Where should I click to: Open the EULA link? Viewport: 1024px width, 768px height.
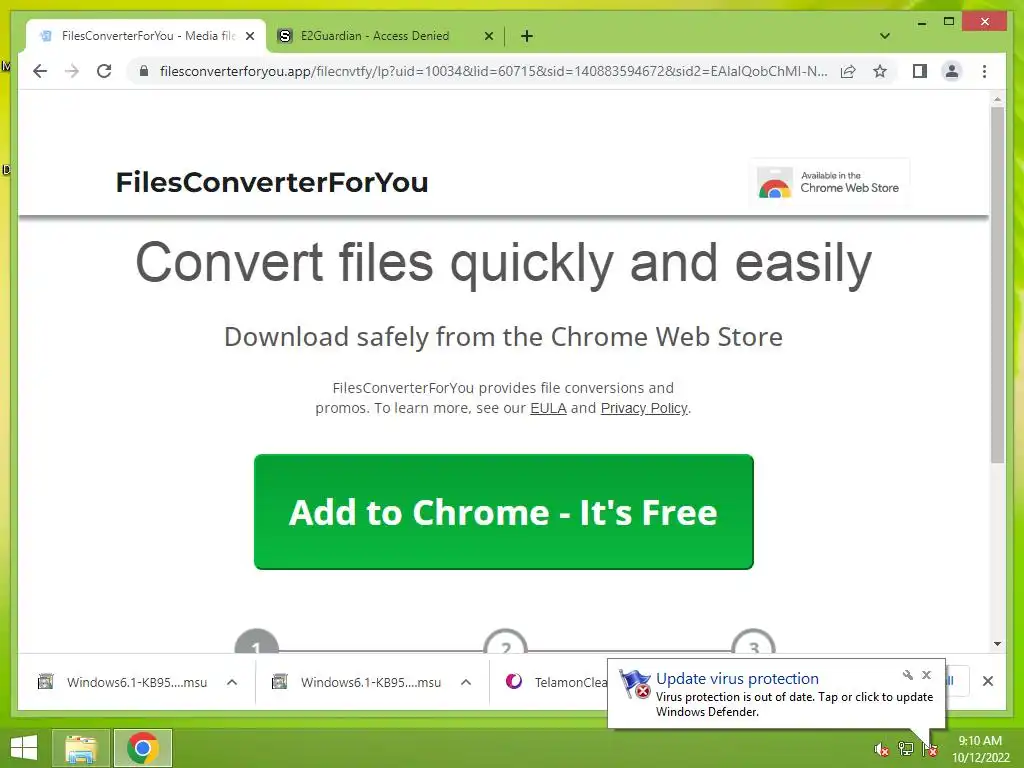pyautogui.click(x=548, y=408)
